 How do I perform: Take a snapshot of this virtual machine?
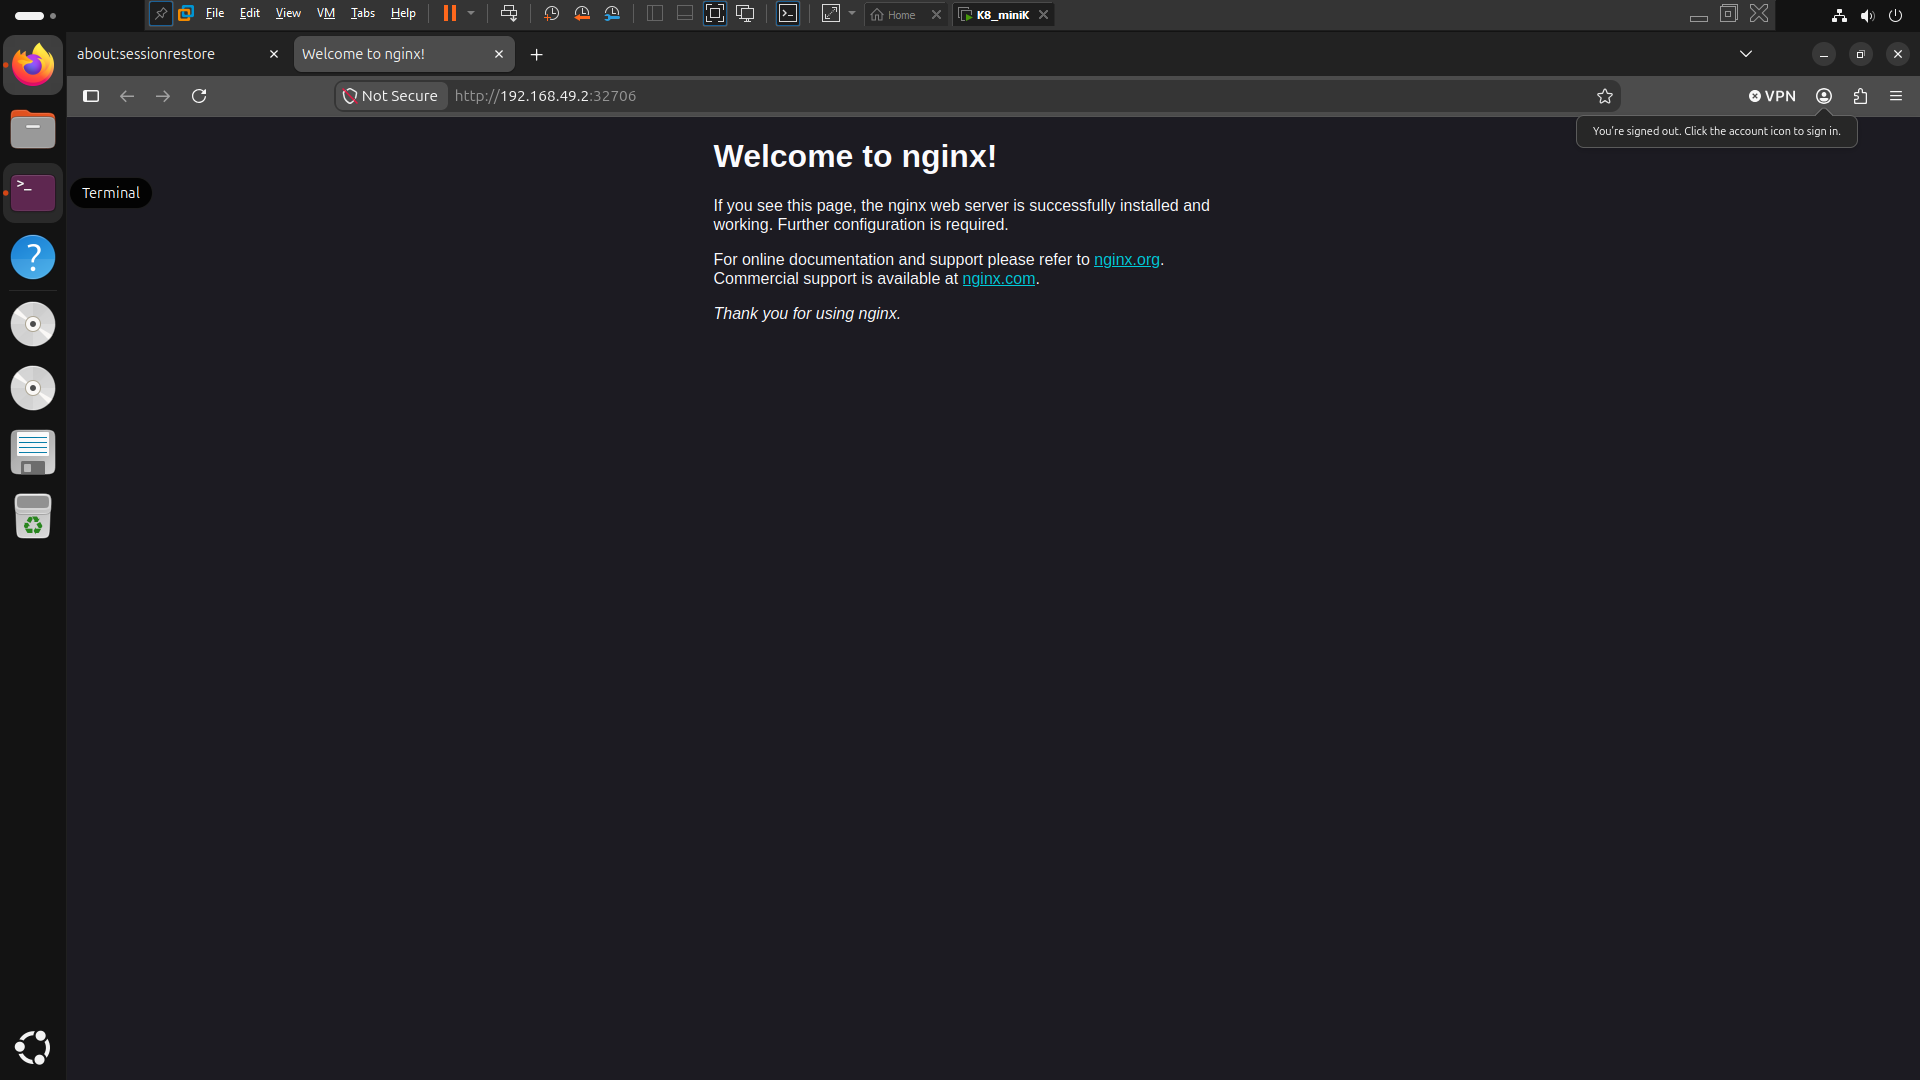pyautogui.click(x=551, y=14)
